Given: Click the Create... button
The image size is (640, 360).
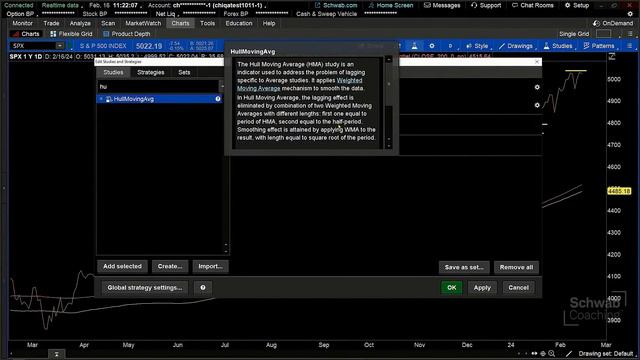Looking at the screenshot, I should point(170,266).
